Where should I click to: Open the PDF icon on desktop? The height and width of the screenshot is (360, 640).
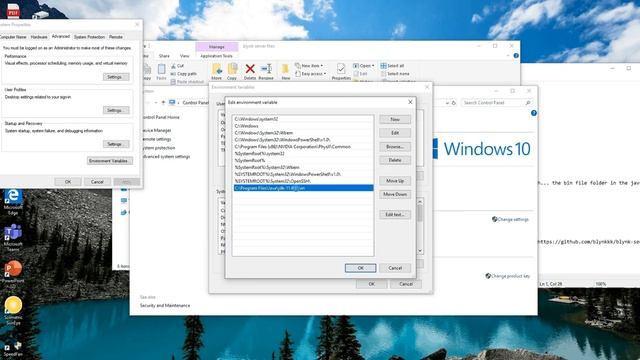point(13,10)
